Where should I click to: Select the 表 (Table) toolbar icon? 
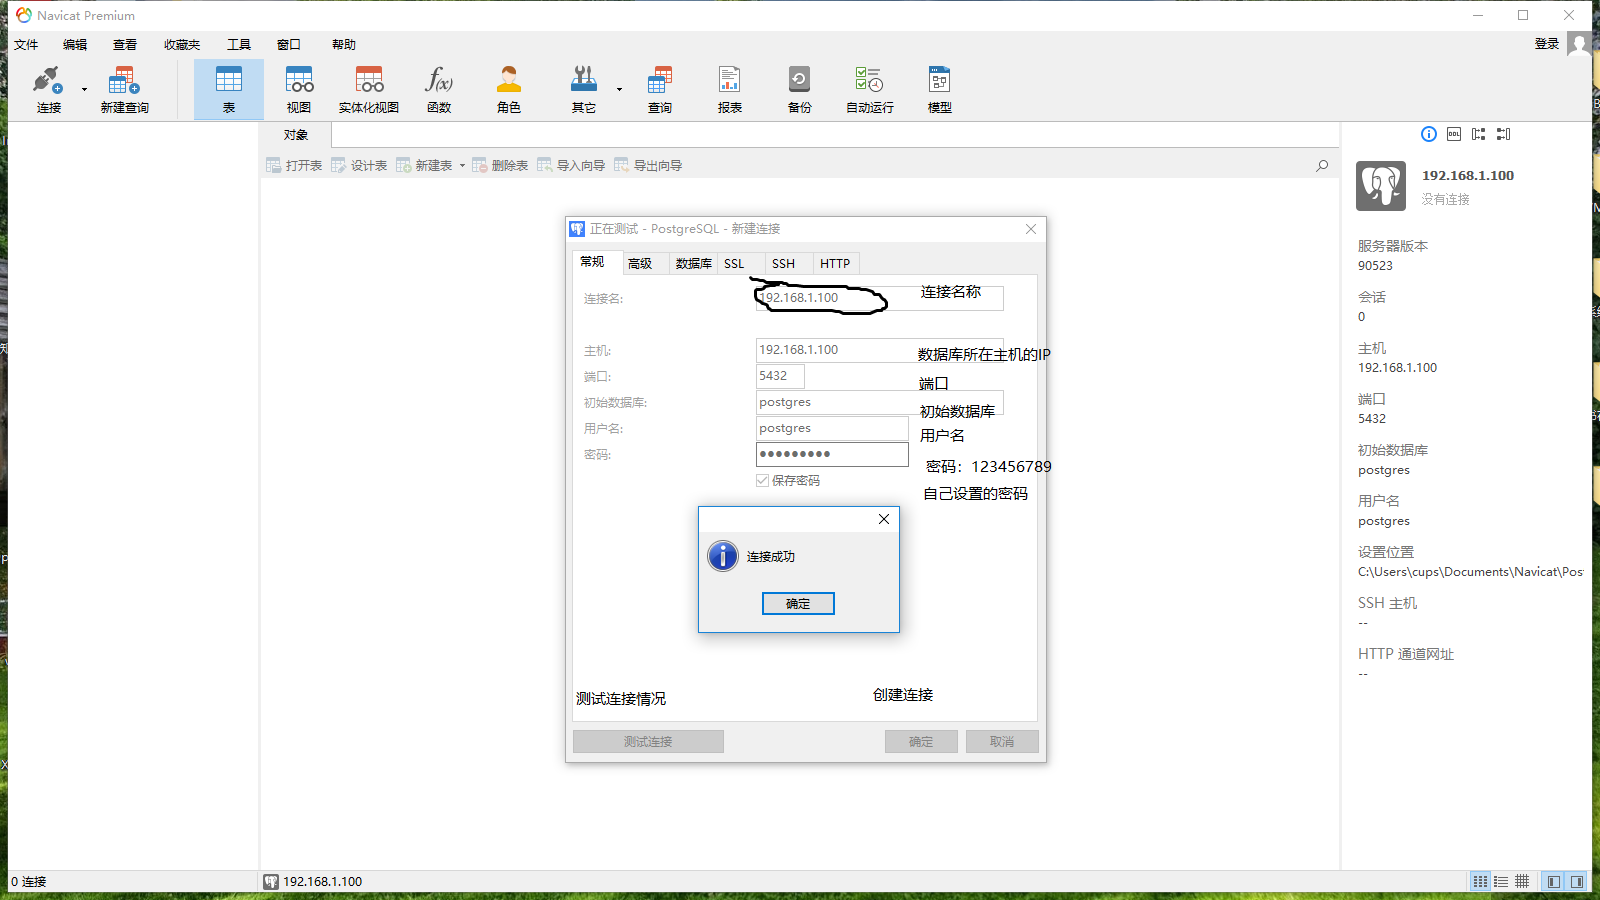click(229, 90)
